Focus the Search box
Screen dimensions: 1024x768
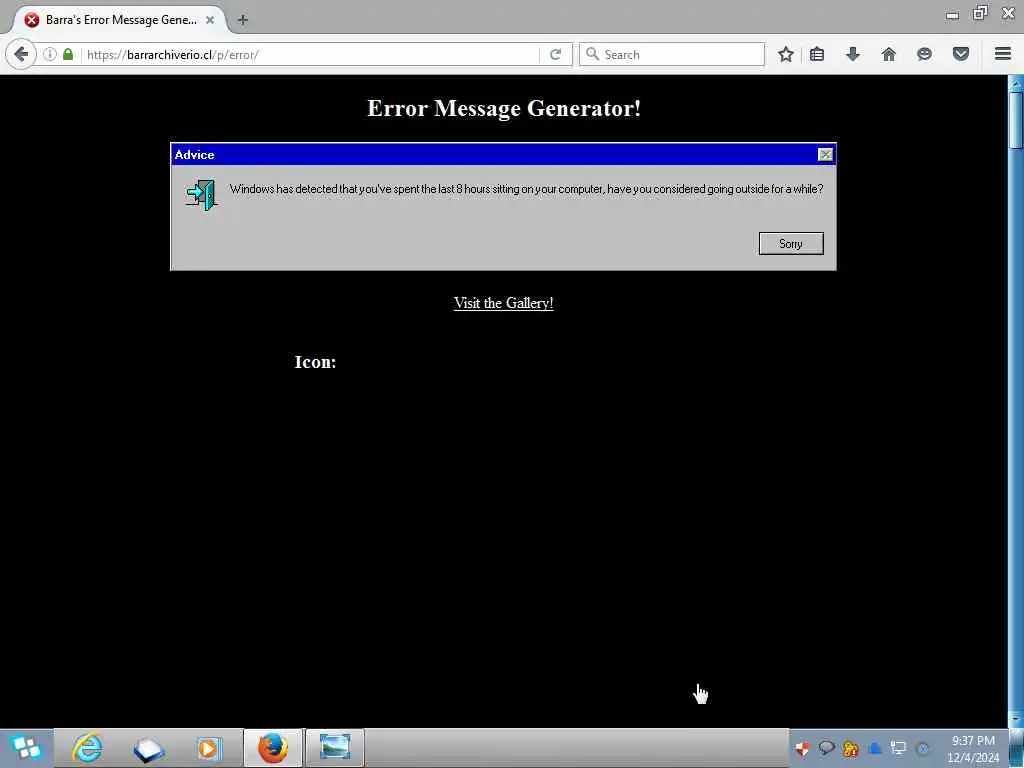click(672, 54)
